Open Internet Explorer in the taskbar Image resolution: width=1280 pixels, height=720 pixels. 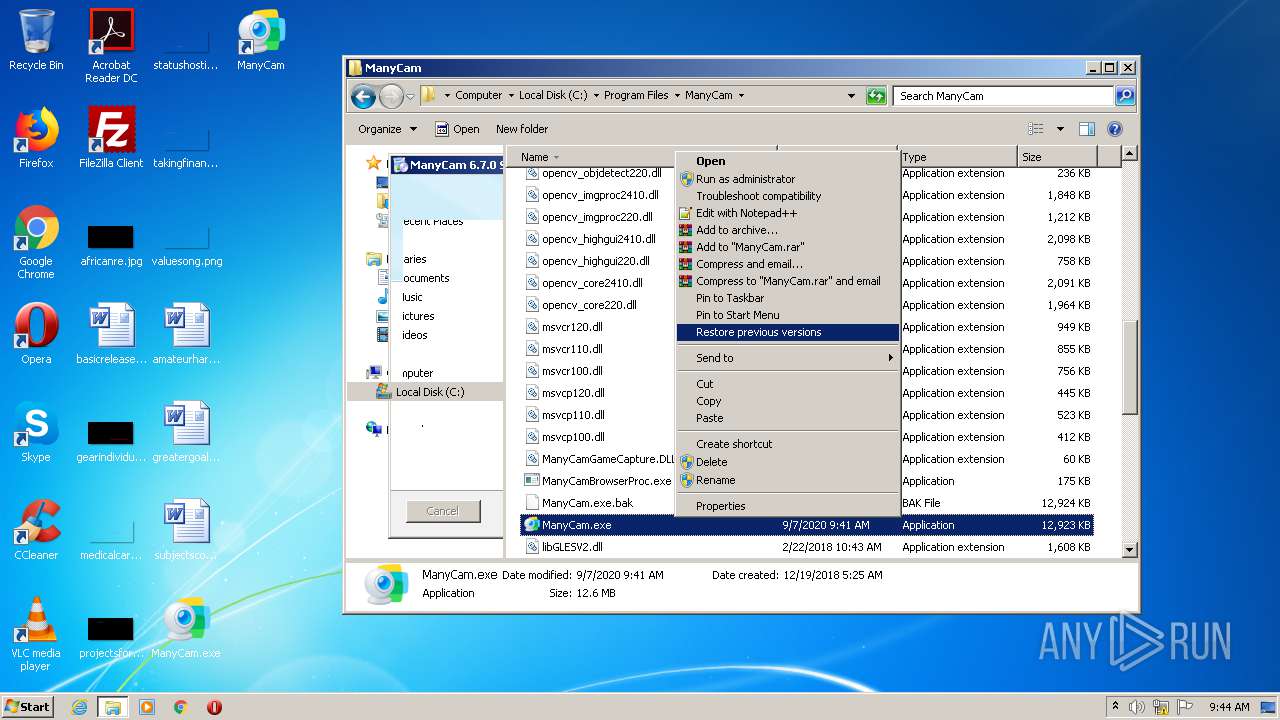tap(79, 707)
